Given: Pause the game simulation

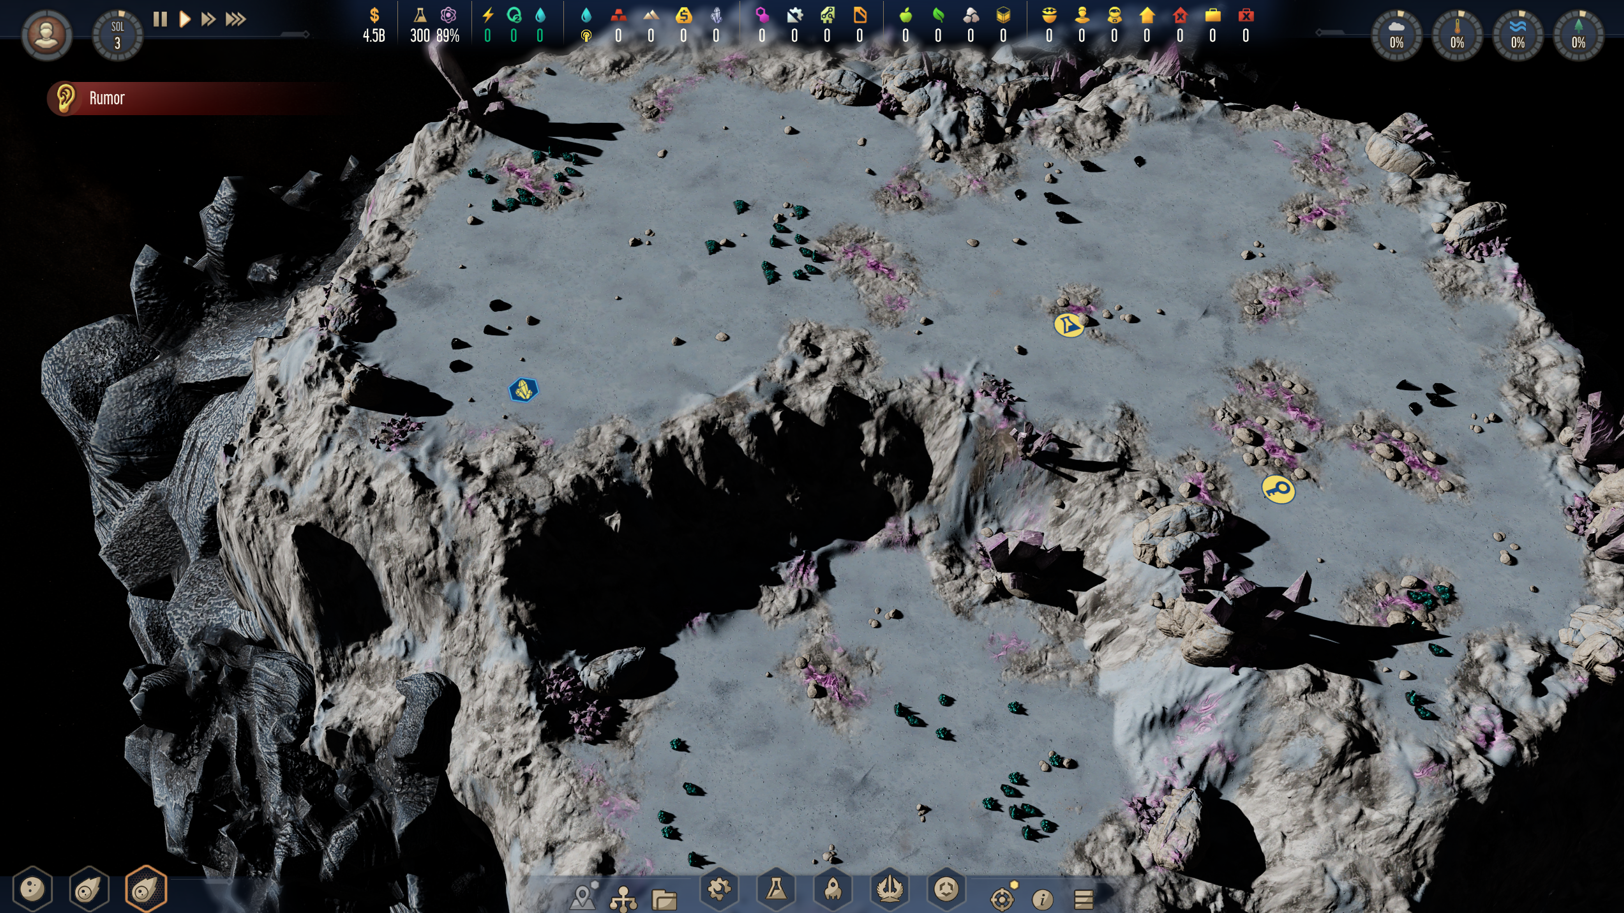Looking at the screenshot, I should point(160,19).
